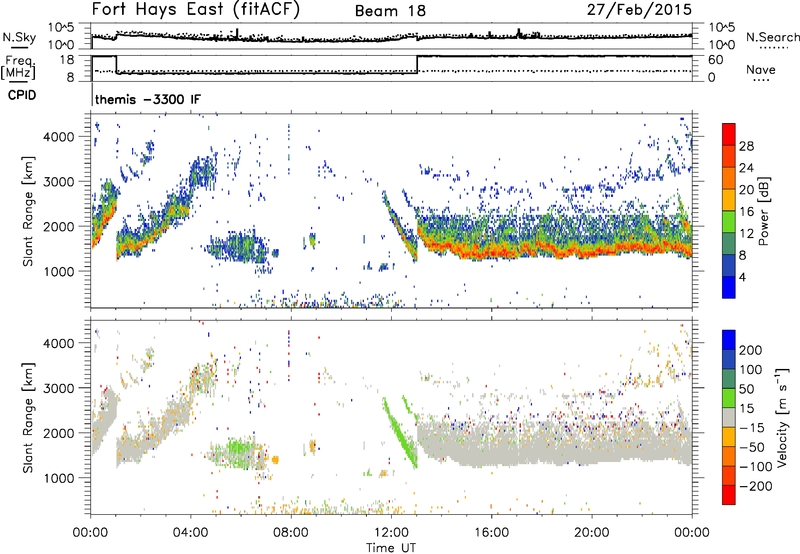
Task: Pick the bright blue bottom Power colorbar segment
Action: pos(729,287)
